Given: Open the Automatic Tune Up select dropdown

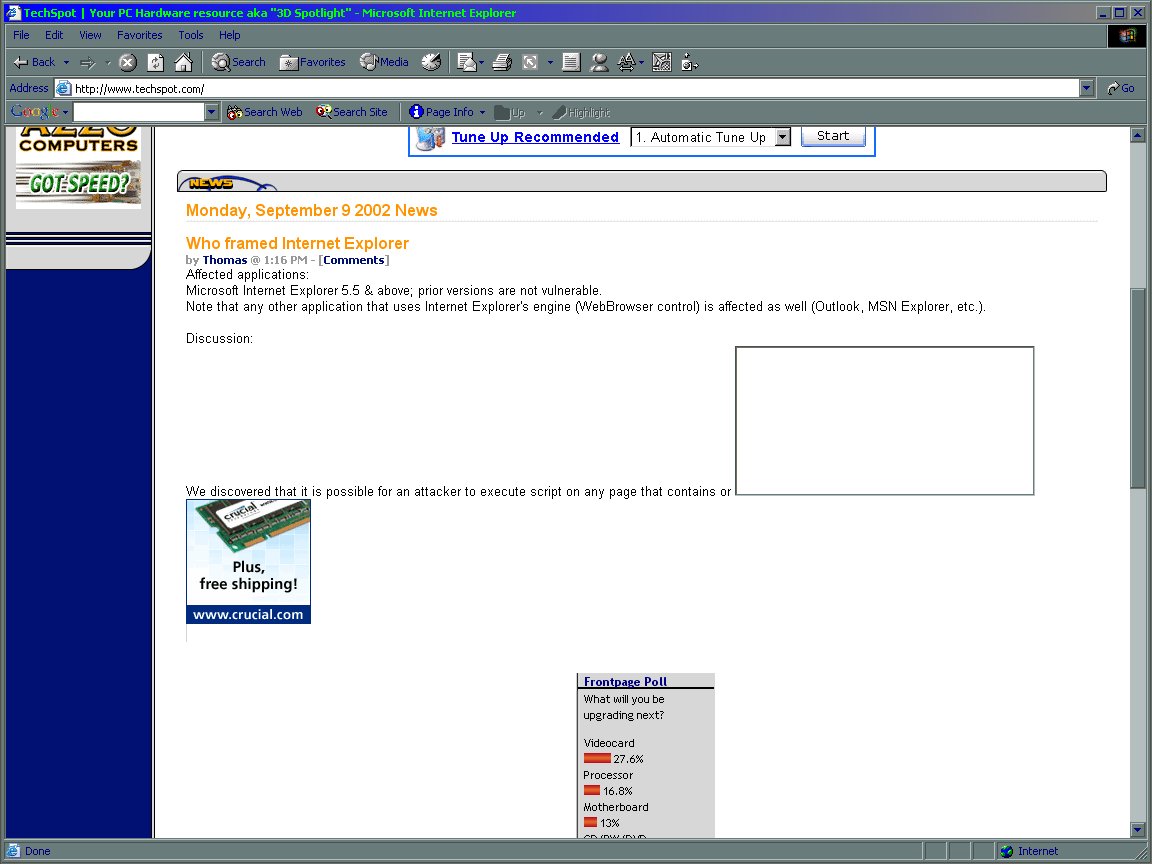Looking at the screenshot, I should 783,137.
